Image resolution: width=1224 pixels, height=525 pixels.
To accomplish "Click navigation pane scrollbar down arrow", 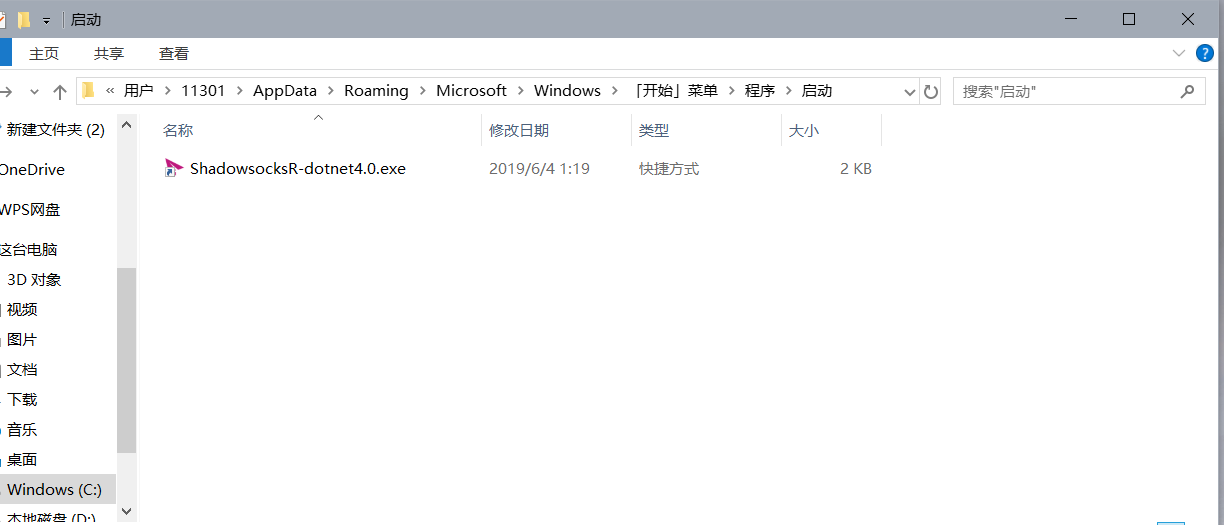I will click(126, 510).
